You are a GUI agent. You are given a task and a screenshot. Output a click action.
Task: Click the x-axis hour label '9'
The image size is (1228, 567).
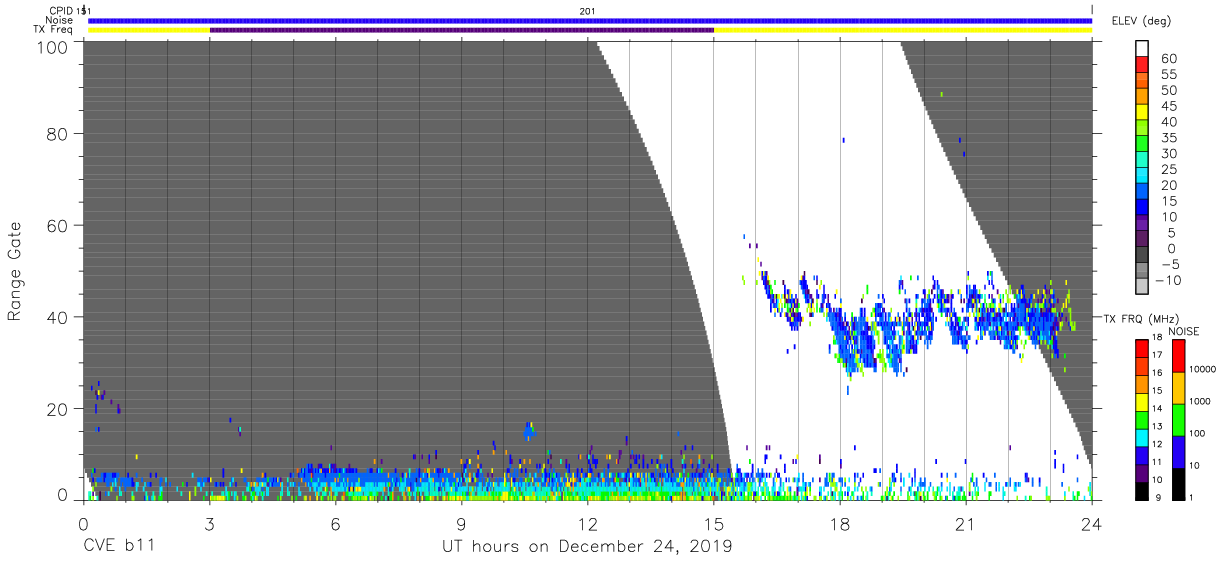(461, 524)
